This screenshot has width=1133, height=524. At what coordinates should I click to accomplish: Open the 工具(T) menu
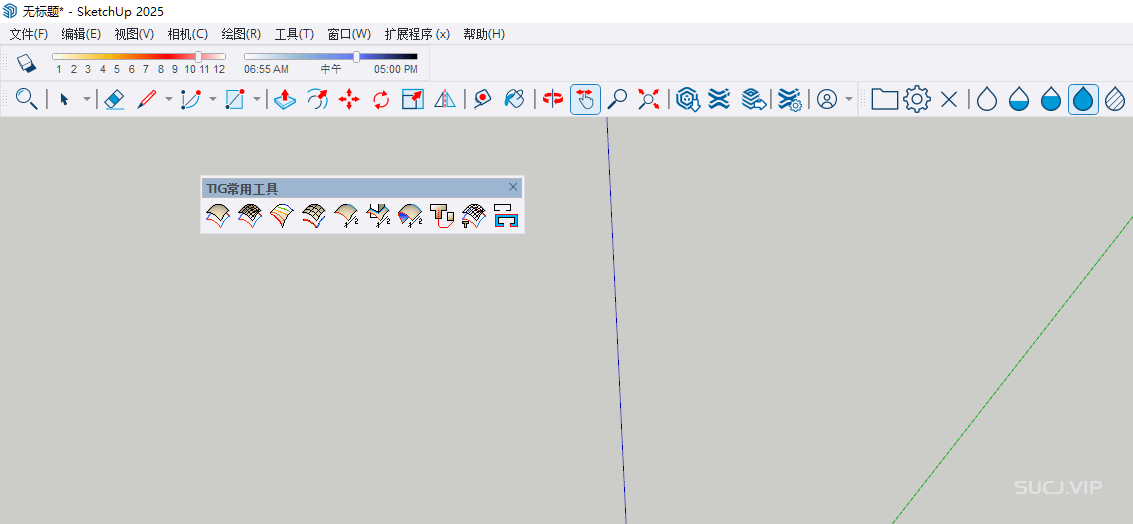[294, 34]
